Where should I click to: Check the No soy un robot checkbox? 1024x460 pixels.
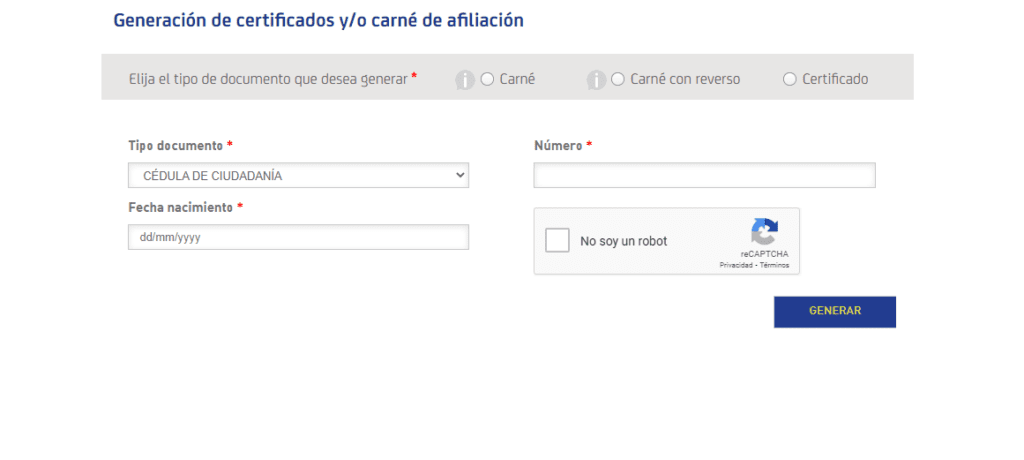[x=558, y=241]
